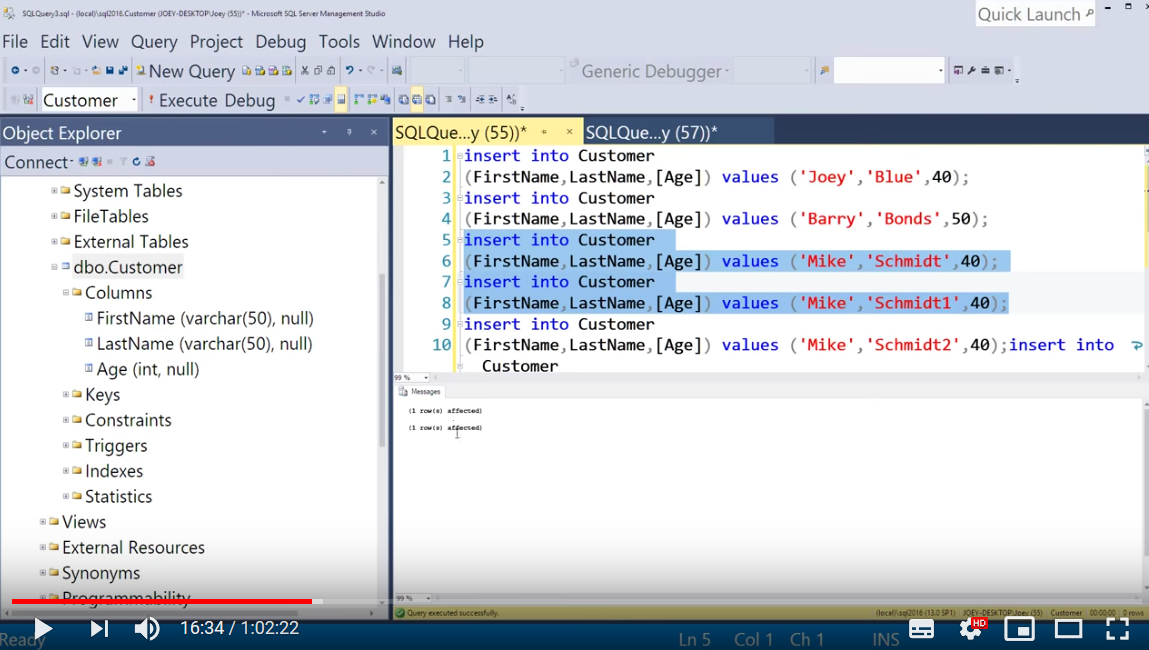Click the Undo arrow icon

(350, 70)
